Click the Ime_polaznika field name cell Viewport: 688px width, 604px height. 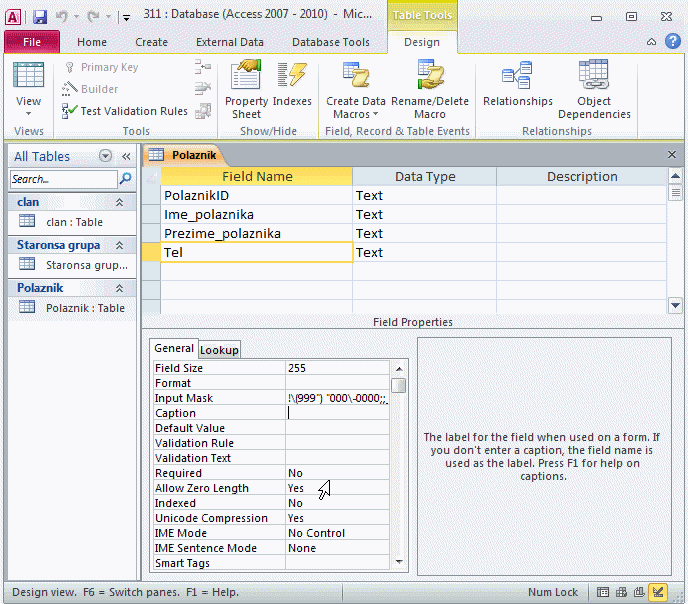click(256, 214)
